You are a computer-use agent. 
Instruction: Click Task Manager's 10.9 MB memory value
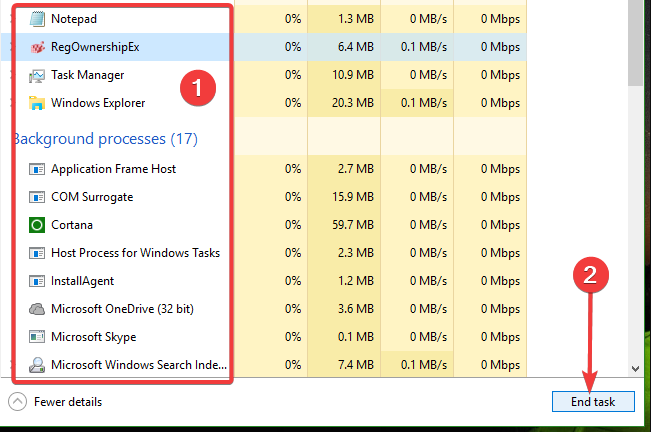[x=353, y=75]
